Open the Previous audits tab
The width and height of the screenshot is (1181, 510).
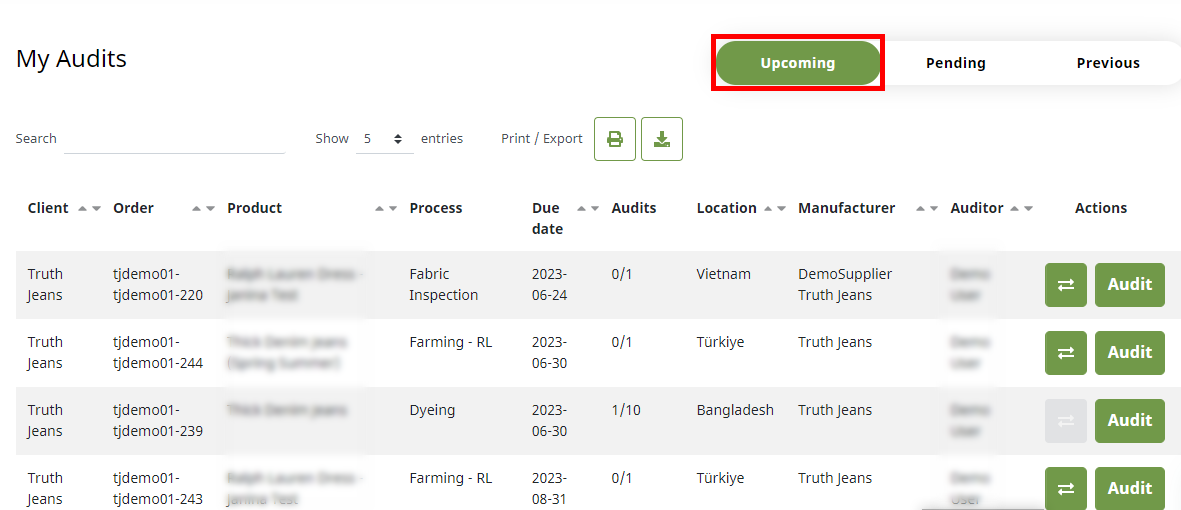point(1107,63)
